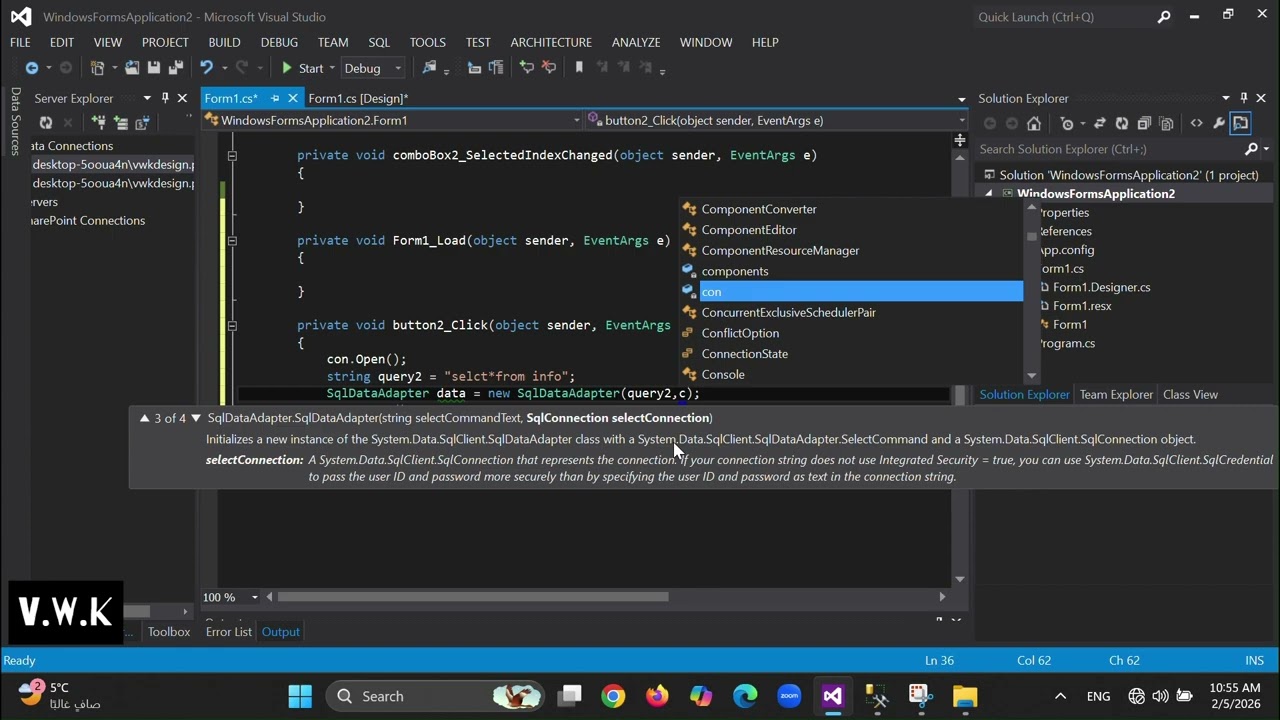The height and width of the screenshot is (720, 1280).
Task: Close the Server Explorer panel
Action: tap(182, 98)
